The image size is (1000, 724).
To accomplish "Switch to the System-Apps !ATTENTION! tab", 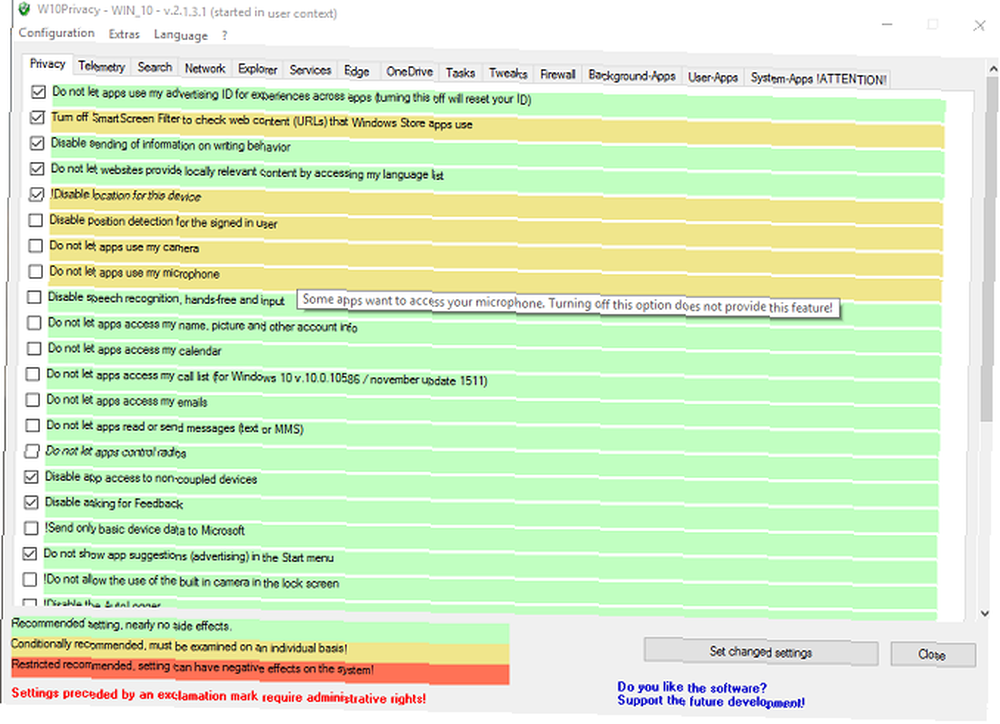I will tap(818, 79).
